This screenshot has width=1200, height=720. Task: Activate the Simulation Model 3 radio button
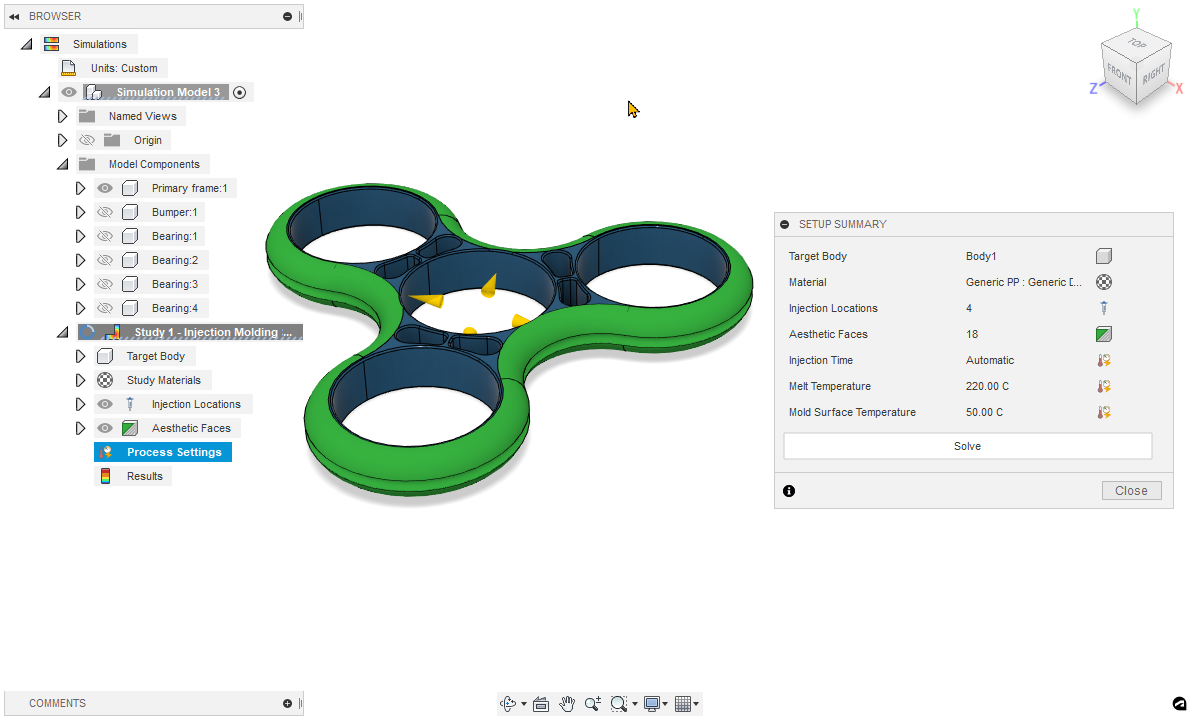tap(239, 92)
